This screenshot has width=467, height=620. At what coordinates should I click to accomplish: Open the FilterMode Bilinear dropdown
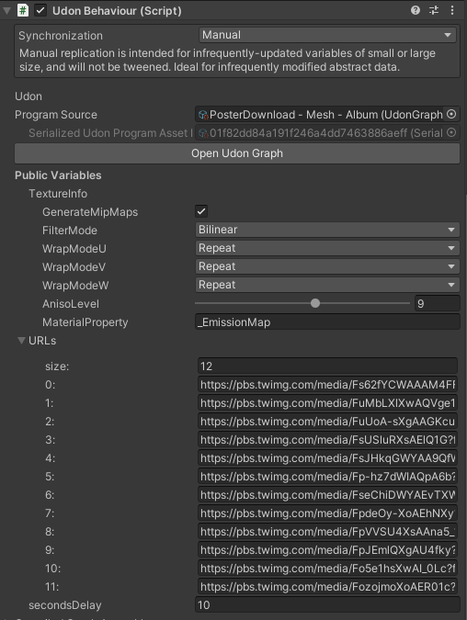click(327, 229)
